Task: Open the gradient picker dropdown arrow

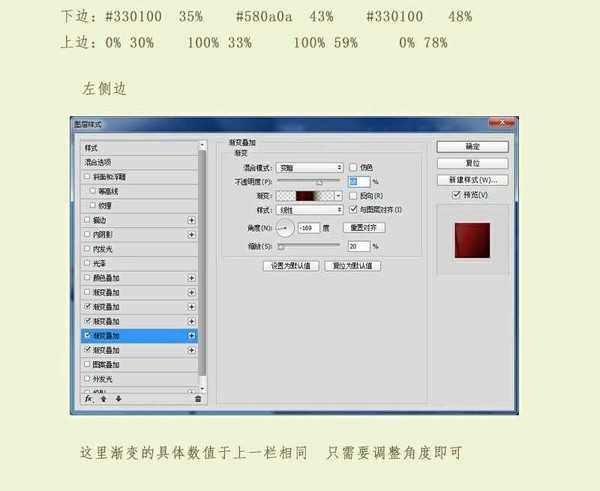Action: point(338,196)
